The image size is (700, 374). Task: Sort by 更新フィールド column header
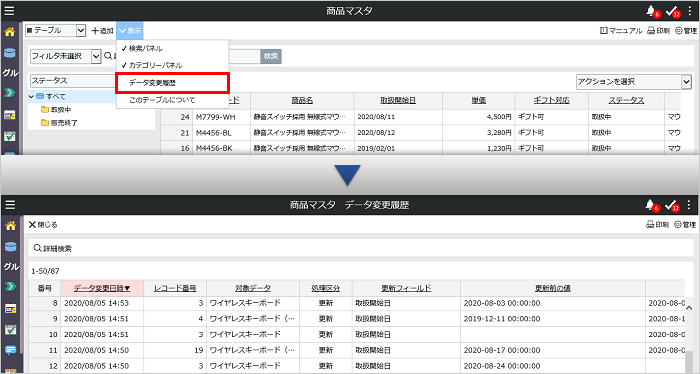[x=406, y=288]
